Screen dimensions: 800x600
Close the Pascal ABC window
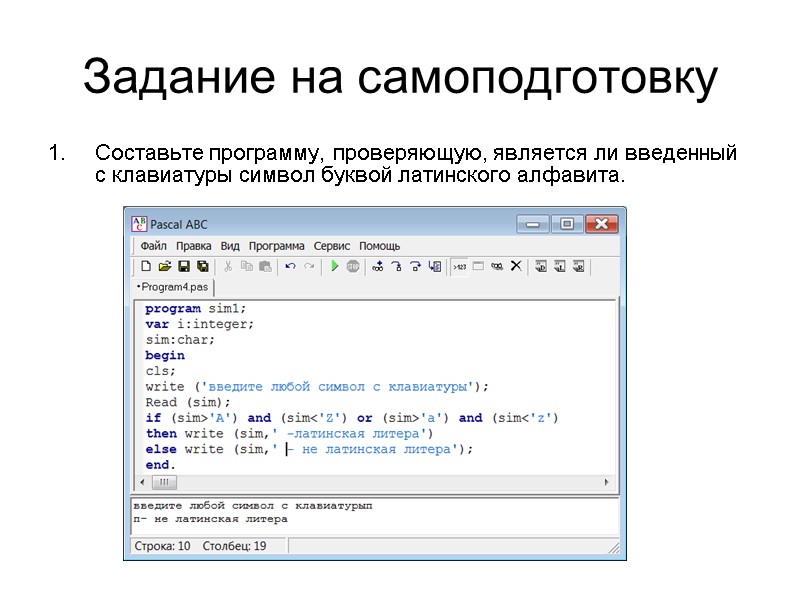click(x=602, y=224)
